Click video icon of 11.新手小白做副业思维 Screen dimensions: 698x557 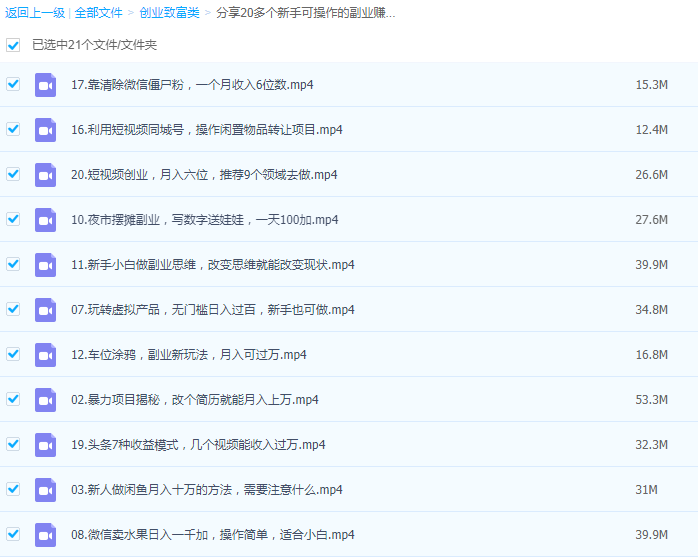[x=45, y=265]
